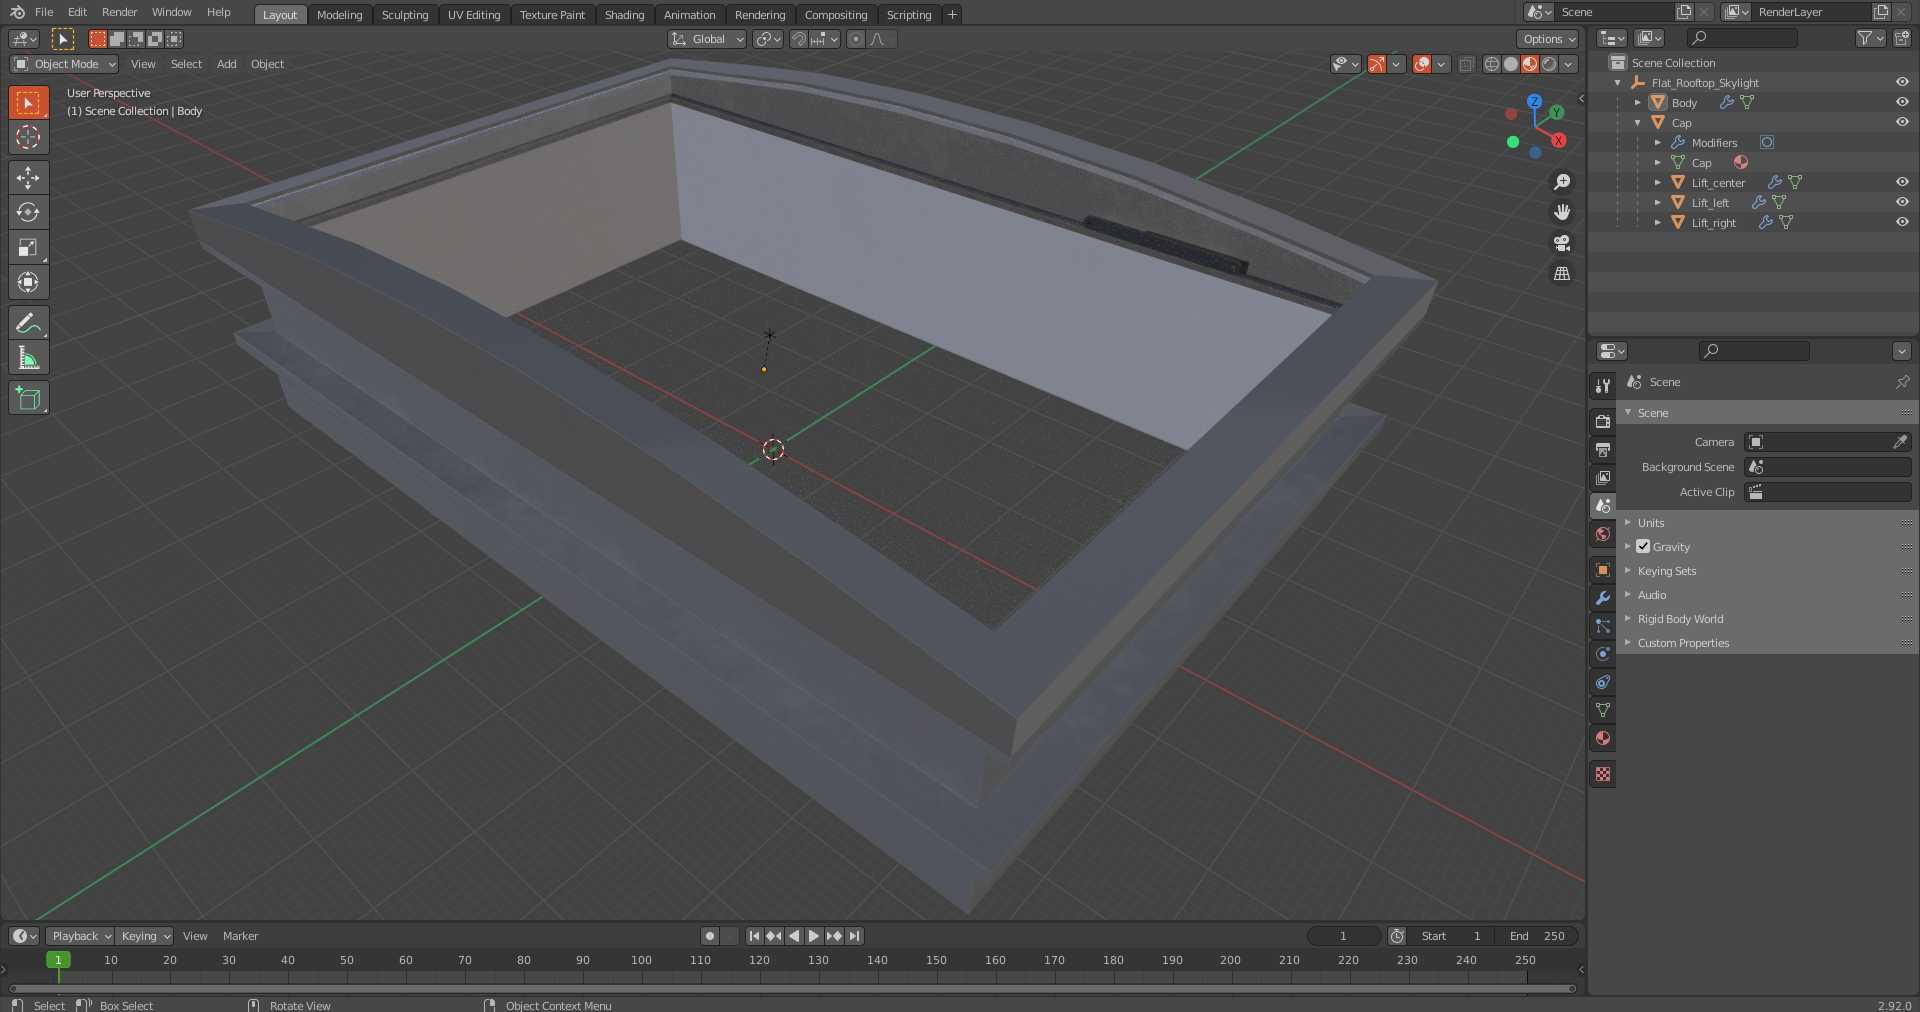Screen dimensions: 1920x1012
Task: Switch to the Modeling workspace tab
Action: tap(339, 14)
